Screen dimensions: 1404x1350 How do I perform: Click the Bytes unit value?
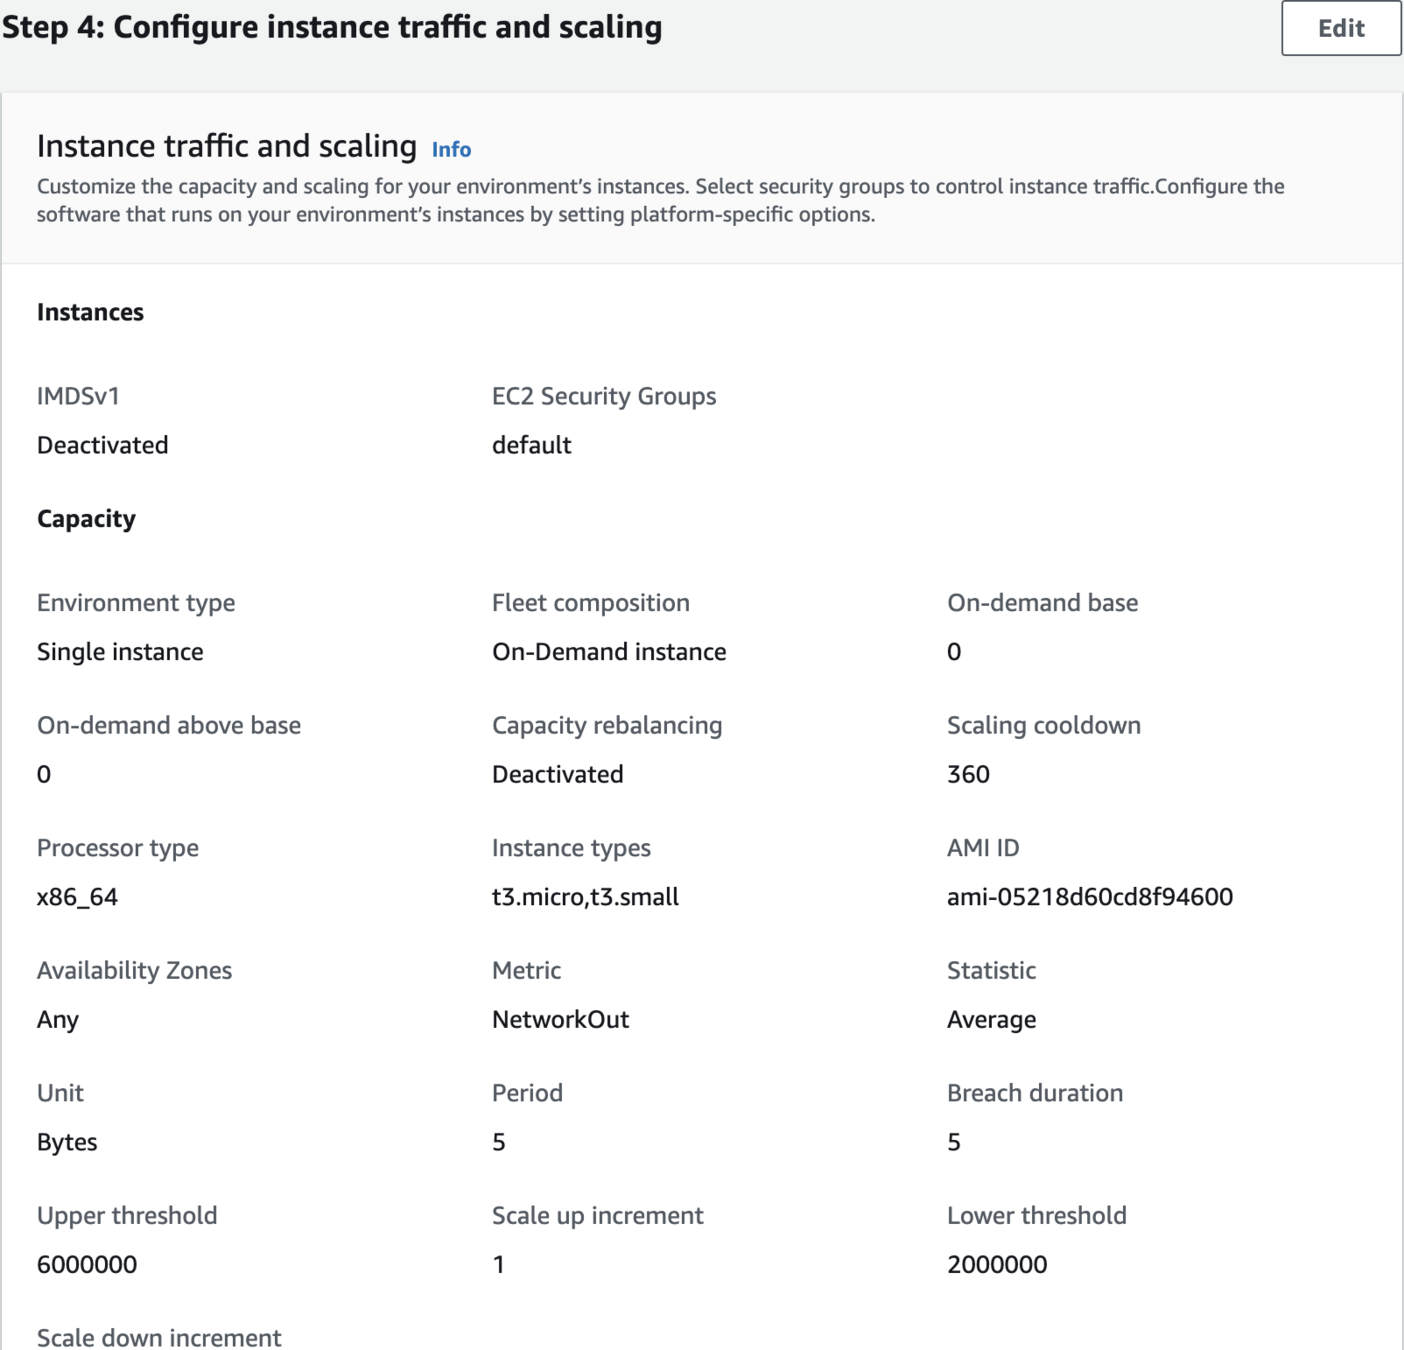(x=67, y=1142)
